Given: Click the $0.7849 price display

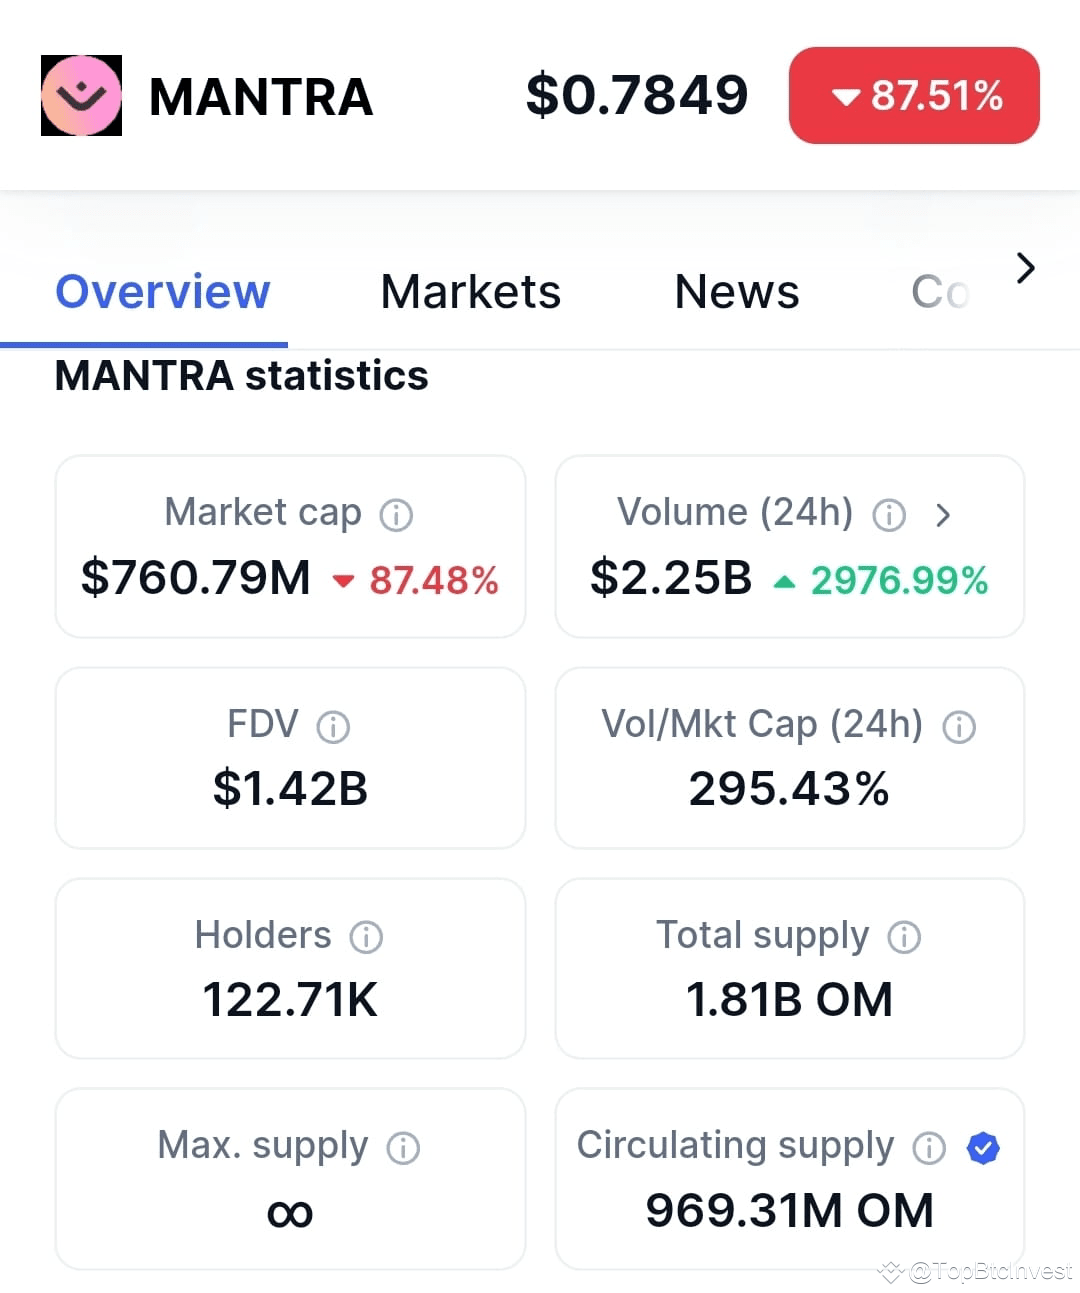Looking at the screenshot, I should click(638, 93).
